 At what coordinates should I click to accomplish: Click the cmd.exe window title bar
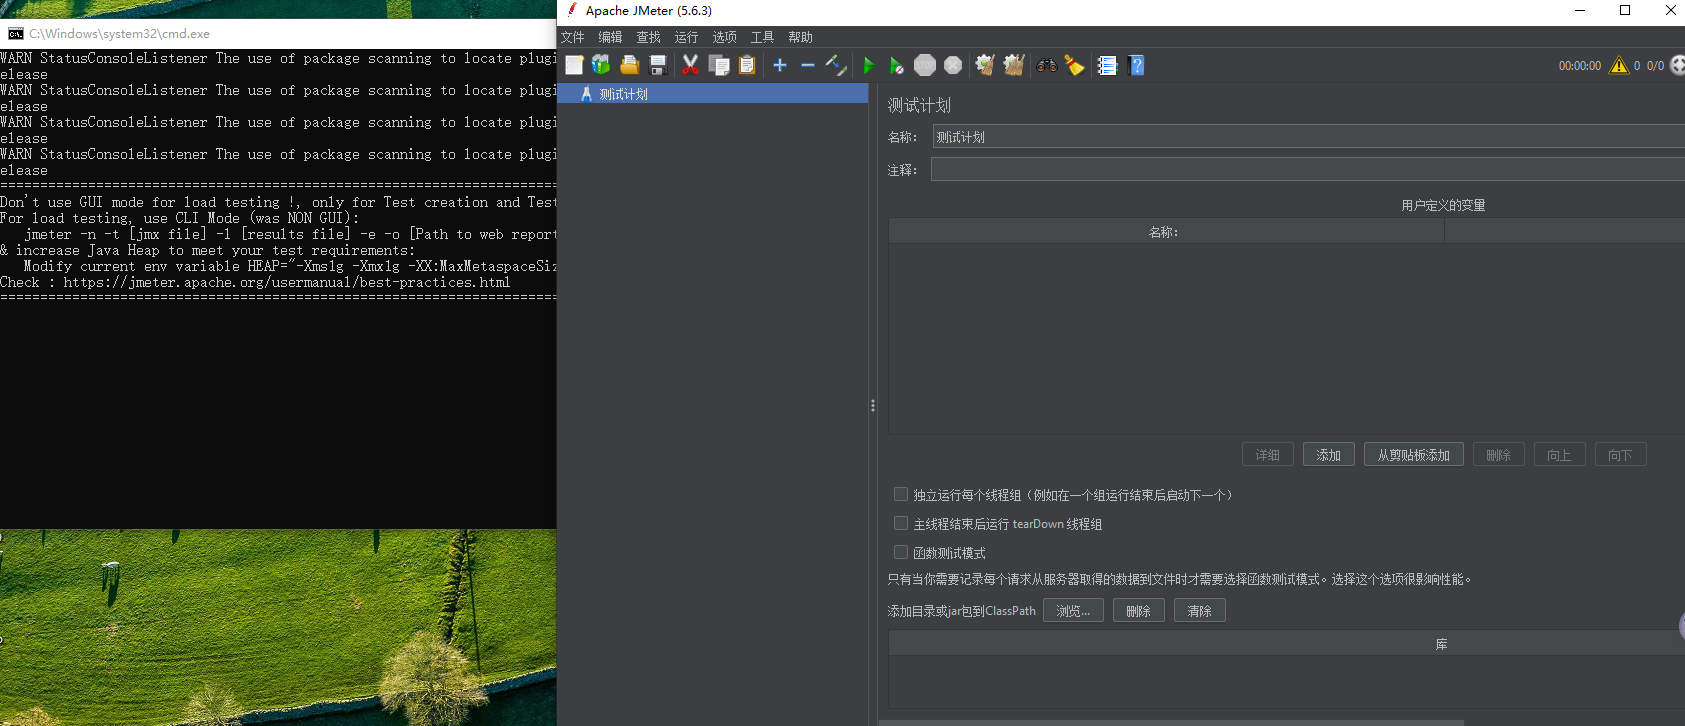coord(278,34)
